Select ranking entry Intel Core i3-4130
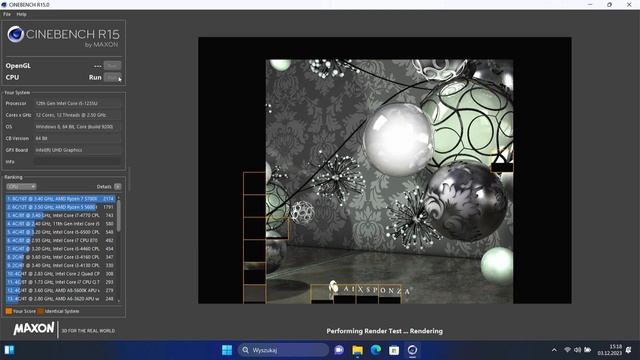 61,265
